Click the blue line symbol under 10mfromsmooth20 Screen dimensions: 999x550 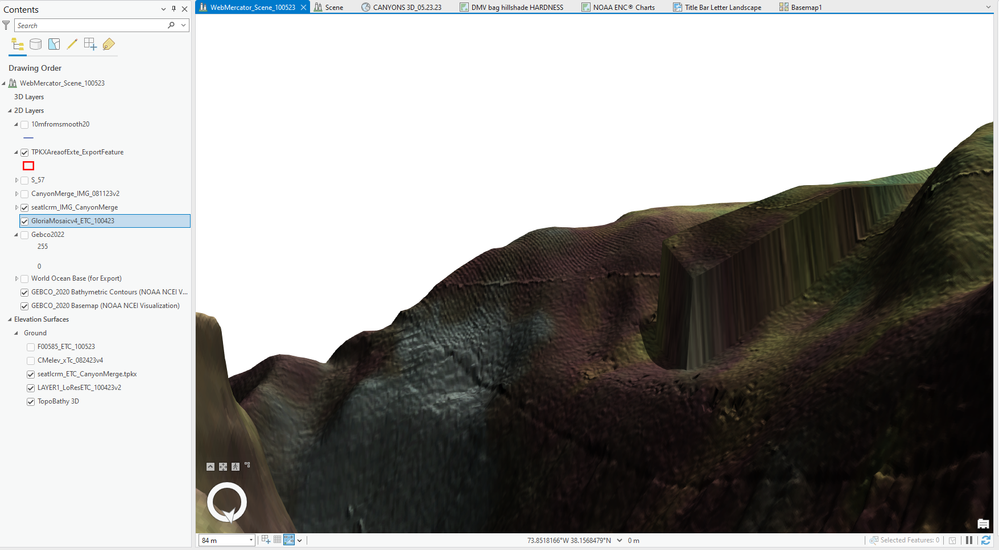tap(28, 138)
